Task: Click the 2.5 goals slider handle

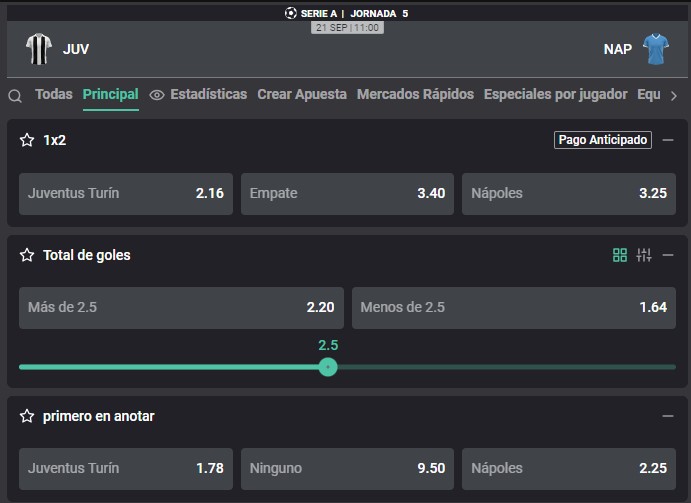Action: [x=328, y=367]
